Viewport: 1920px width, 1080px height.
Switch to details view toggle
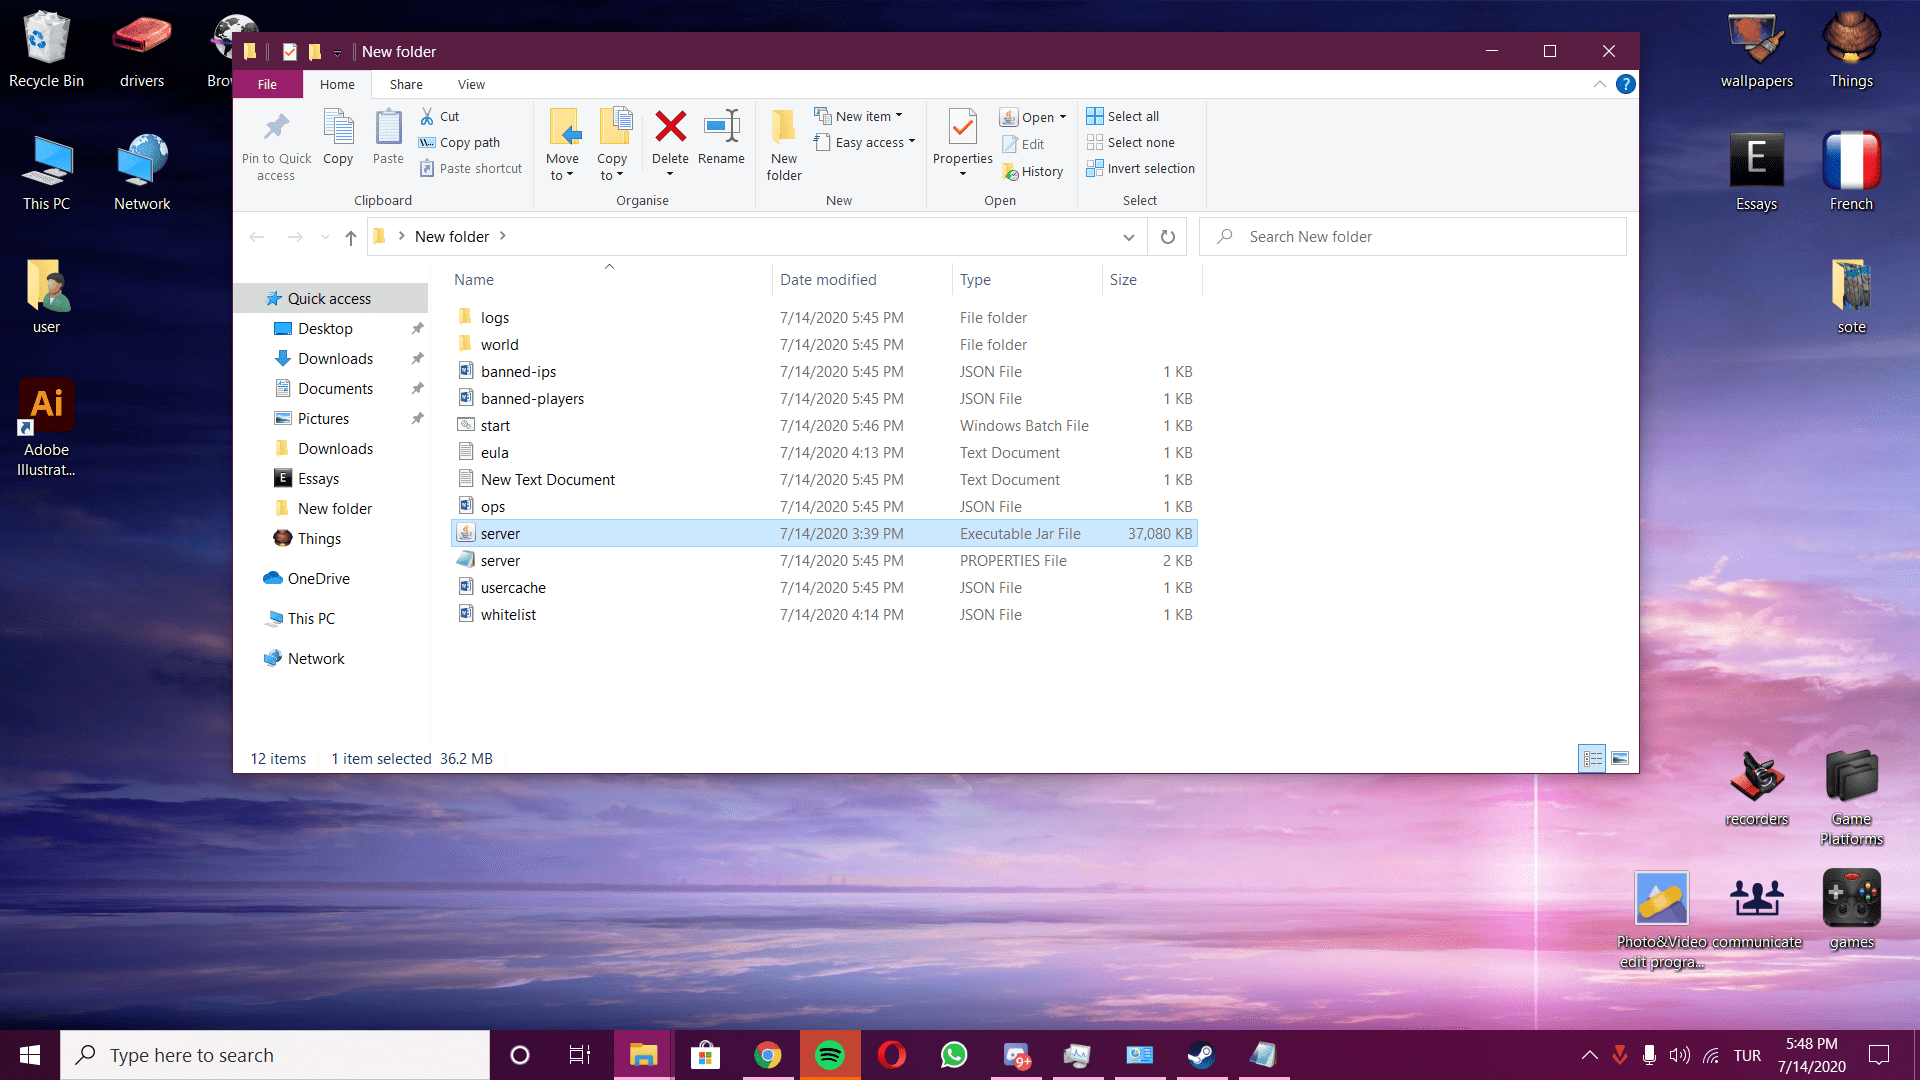click(1592, 759)
